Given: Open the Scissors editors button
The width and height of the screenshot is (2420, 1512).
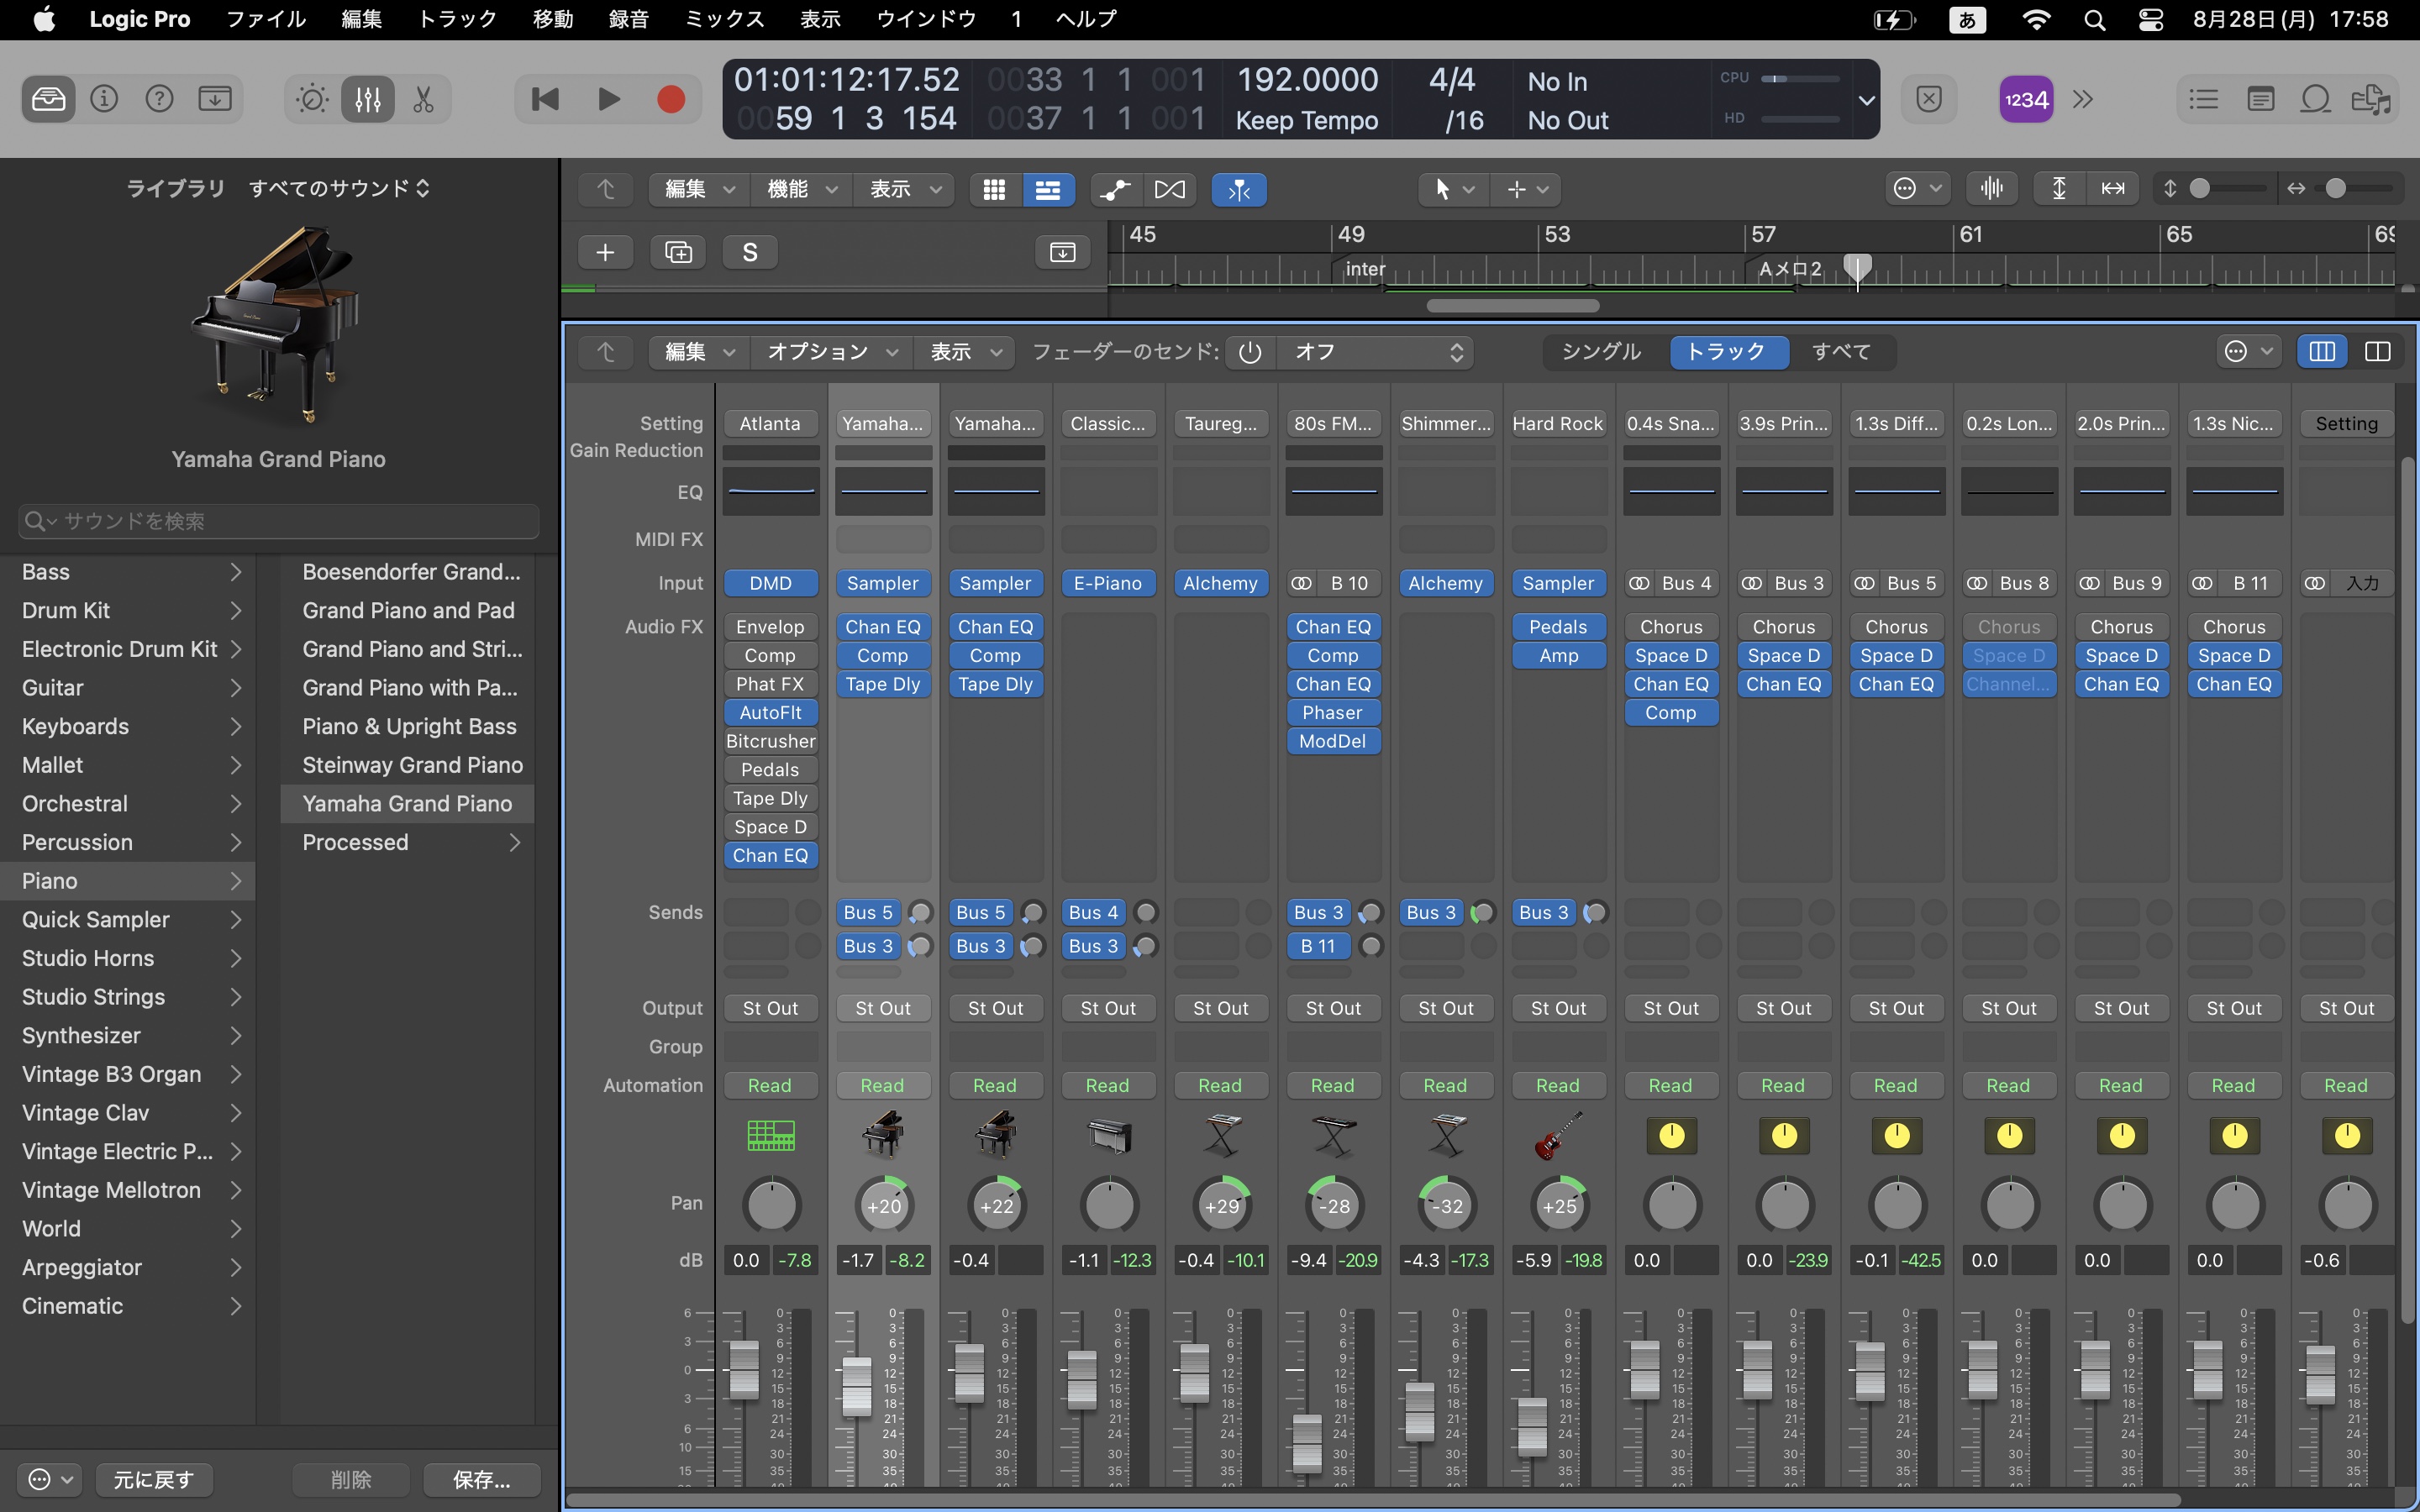Looking at the screenshot, I should 423,99.
